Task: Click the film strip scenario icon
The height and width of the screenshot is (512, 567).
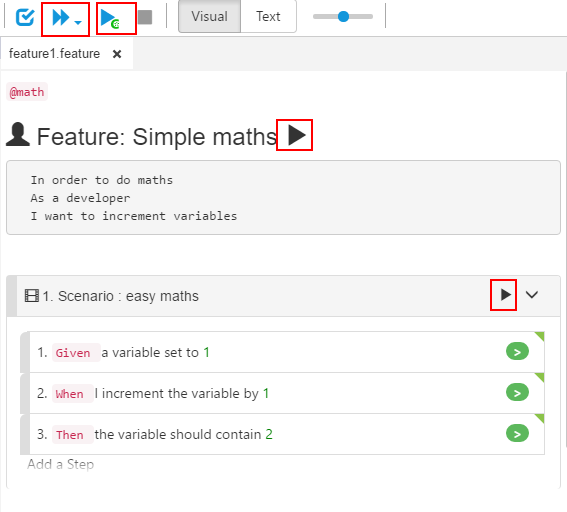Action: tap(32, 295)
